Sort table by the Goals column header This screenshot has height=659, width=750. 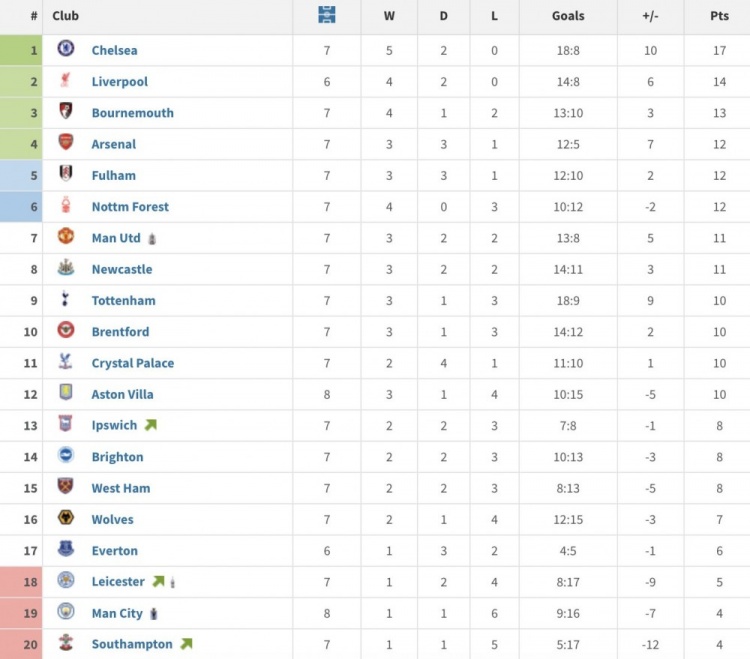568,16
